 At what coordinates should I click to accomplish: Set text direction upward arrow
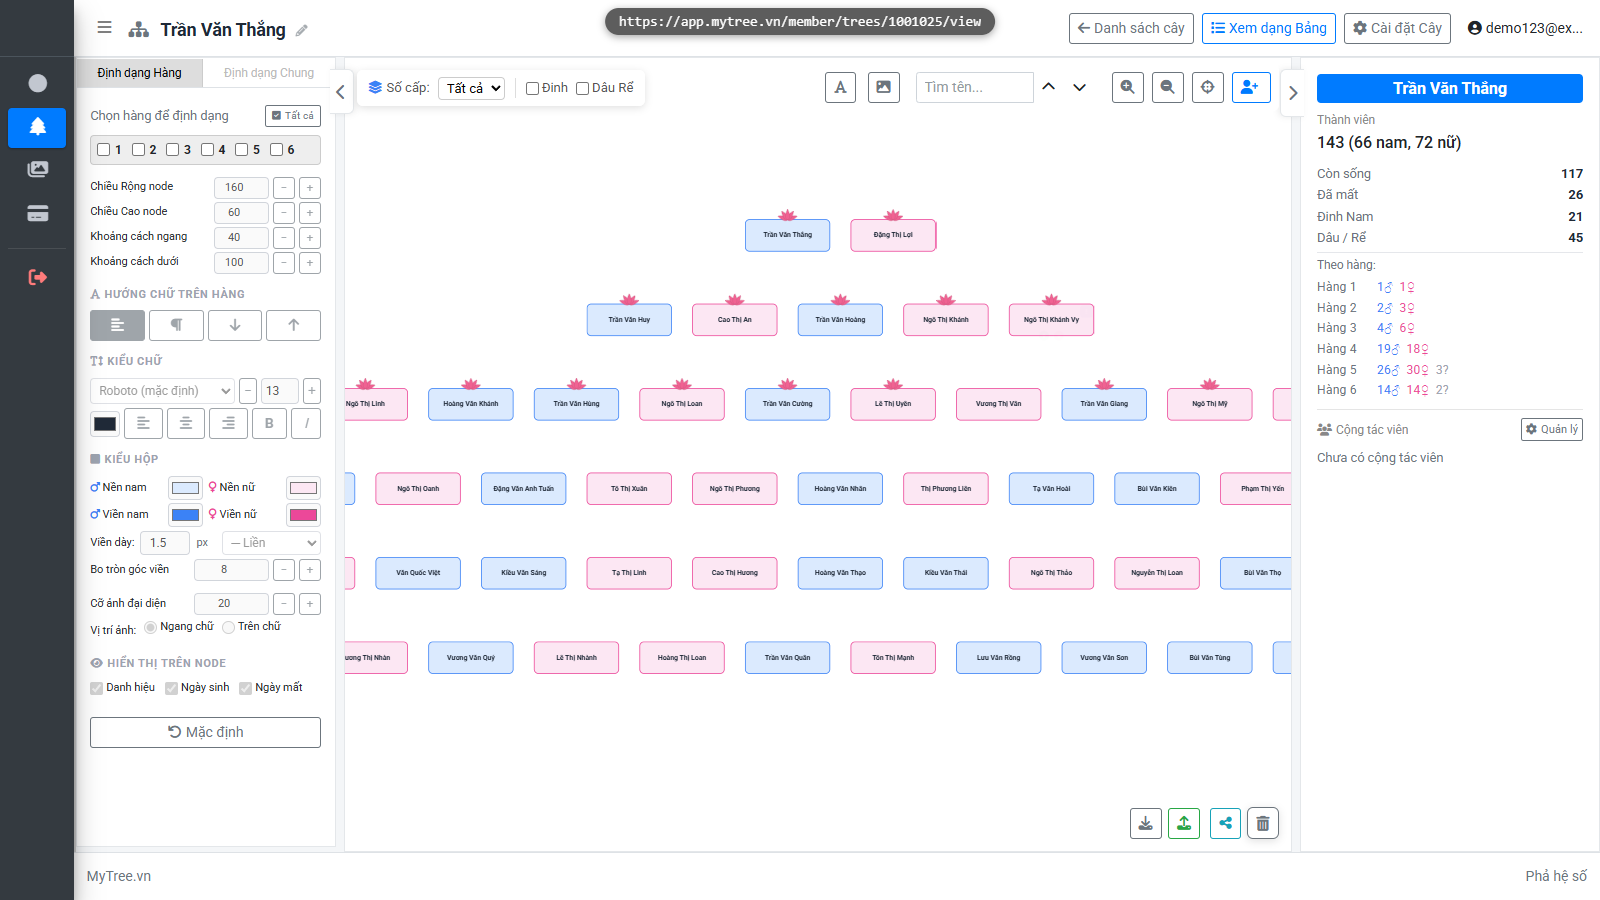pyautogui.click(x=293, y=325)
